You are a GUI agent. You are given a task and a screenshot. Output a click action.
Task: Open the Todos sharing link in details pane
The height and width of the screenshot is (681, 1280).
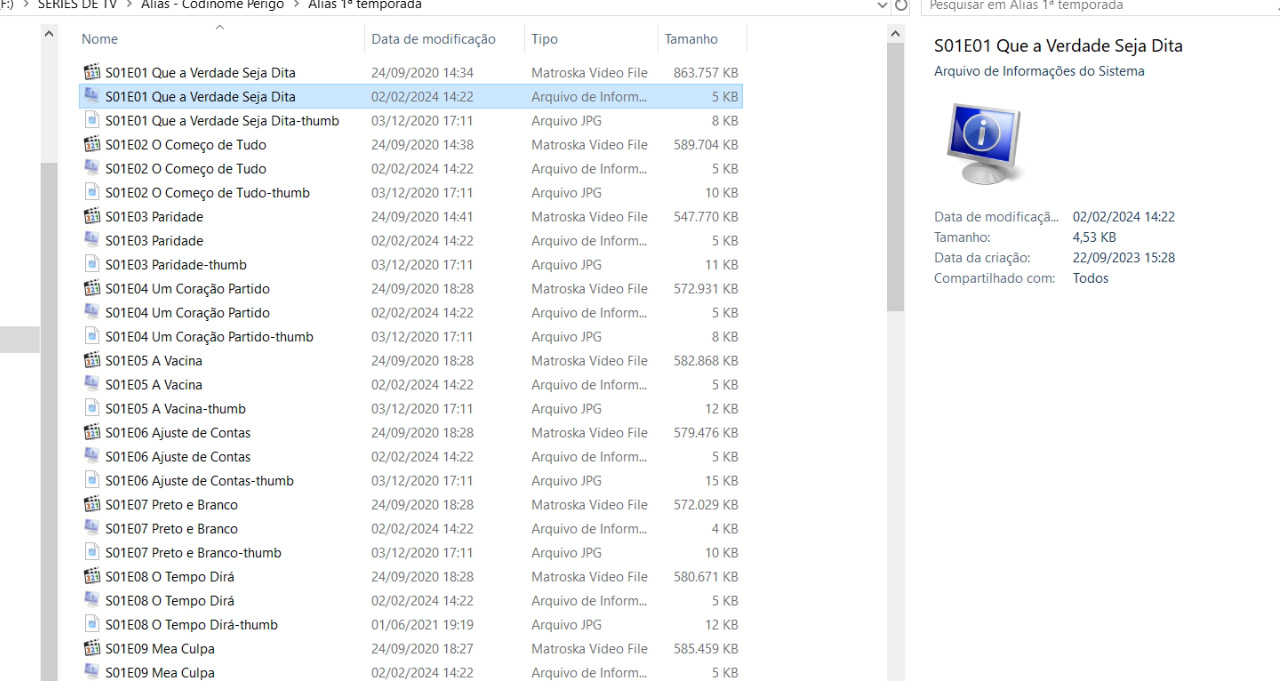tap(1090, 278)
